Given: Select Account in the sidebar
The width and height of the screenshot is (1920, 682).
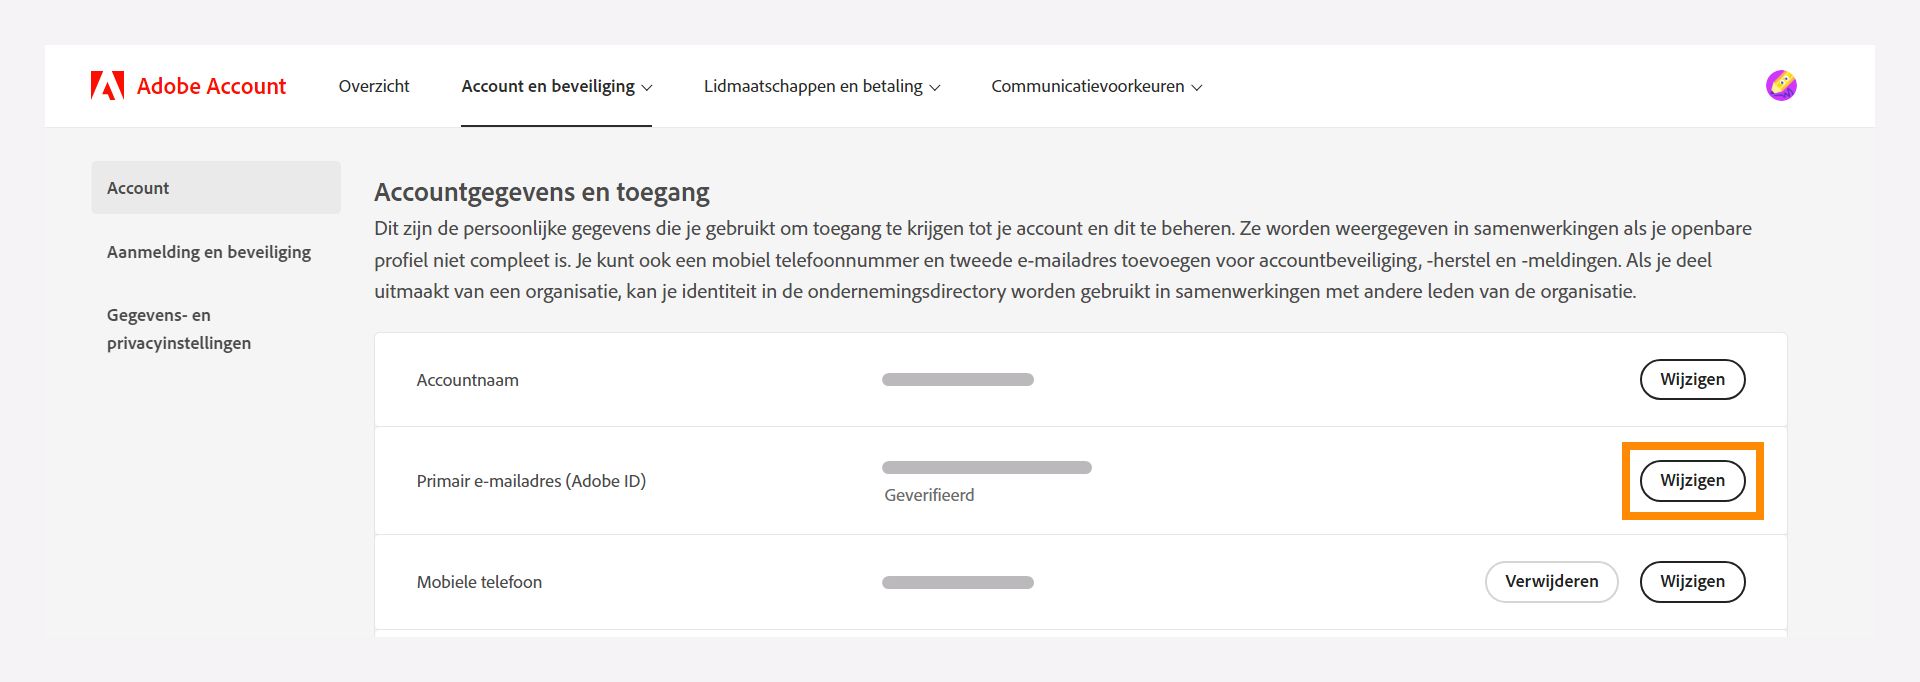Looking at the screenshot, I should click(x=137, y=187).
